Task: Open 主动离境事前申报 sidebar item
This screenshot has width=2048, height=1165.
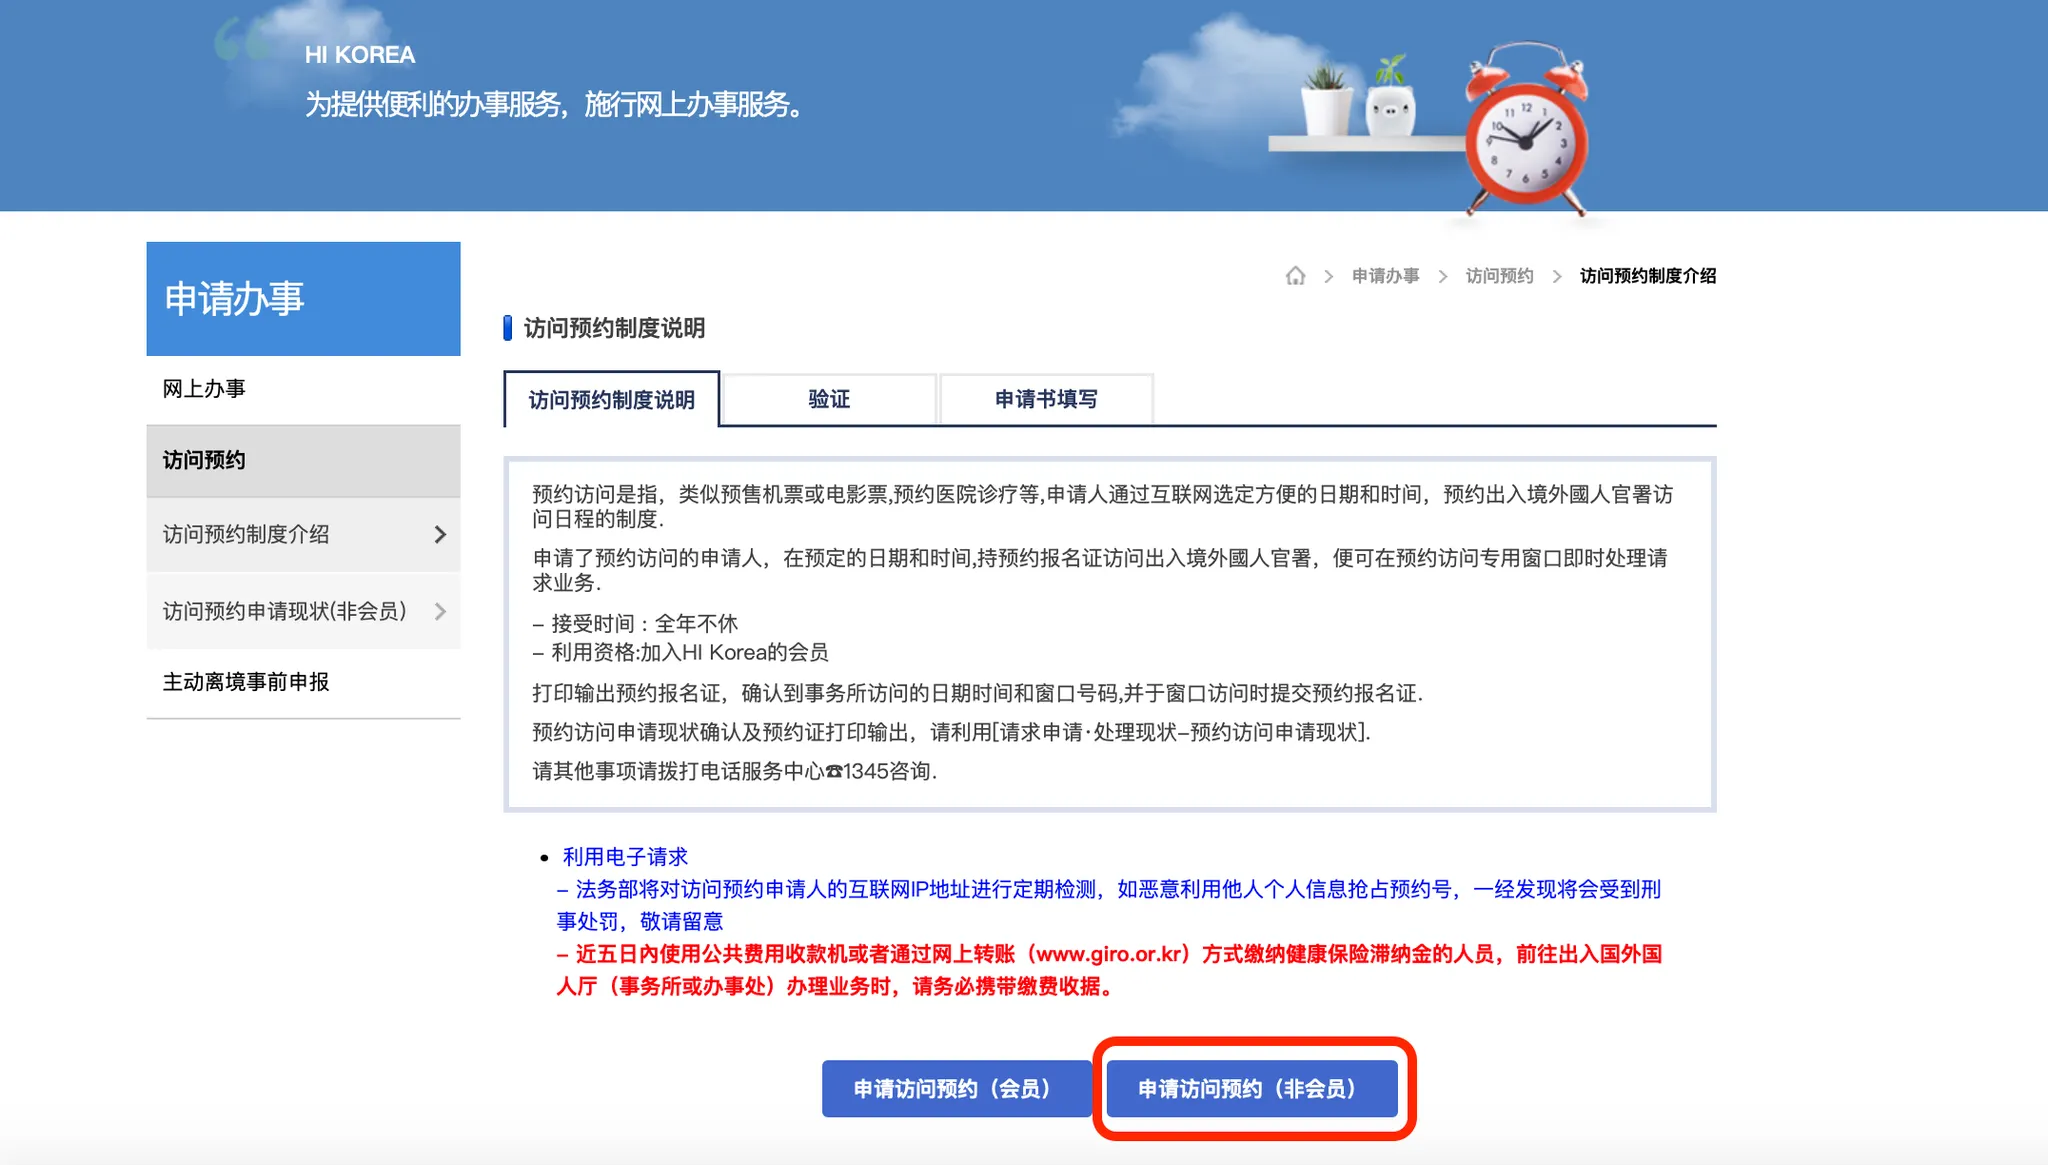Action: tap(246, 682)
